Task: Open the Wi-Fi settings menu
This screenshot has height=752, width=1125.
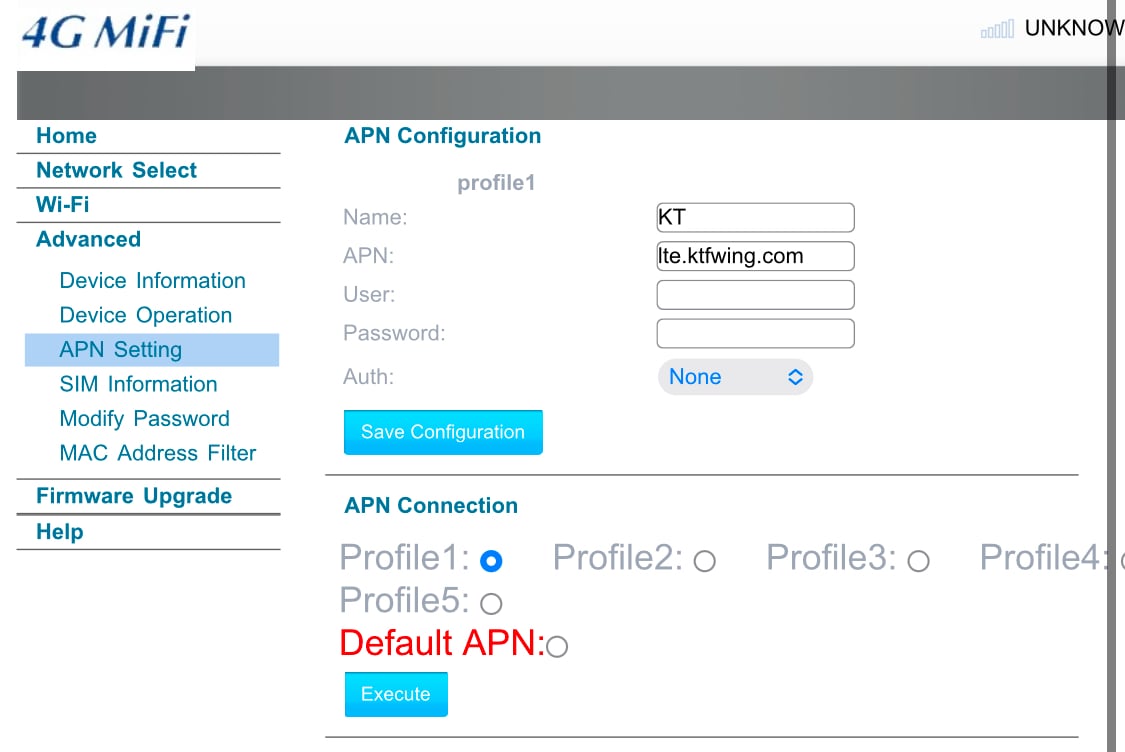Action: (62, 205)
